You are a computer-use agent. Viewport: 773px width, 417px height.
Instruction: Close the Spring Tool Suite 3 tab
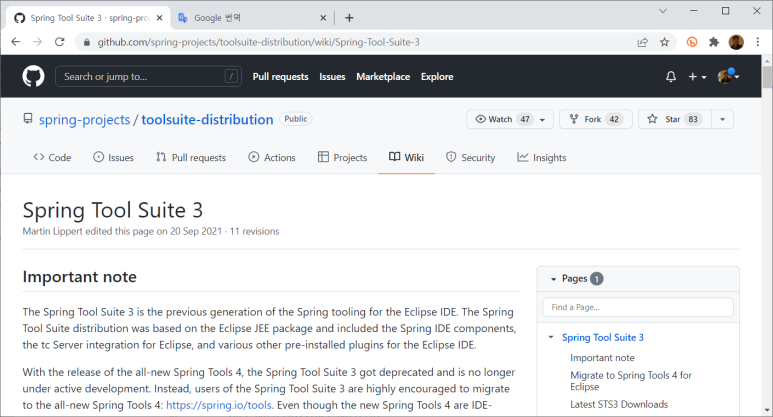click(x=159, y=18)
